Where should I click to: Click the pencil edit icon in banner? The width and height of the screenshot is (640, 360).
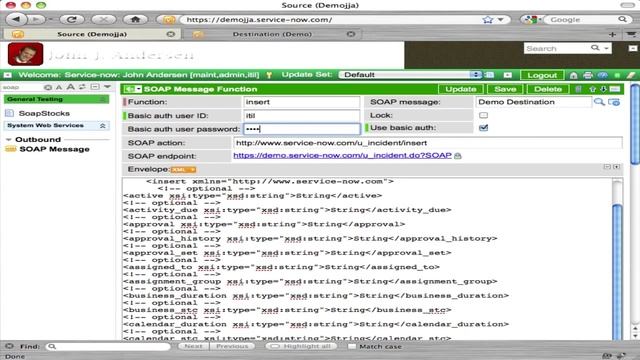(631, 75)
